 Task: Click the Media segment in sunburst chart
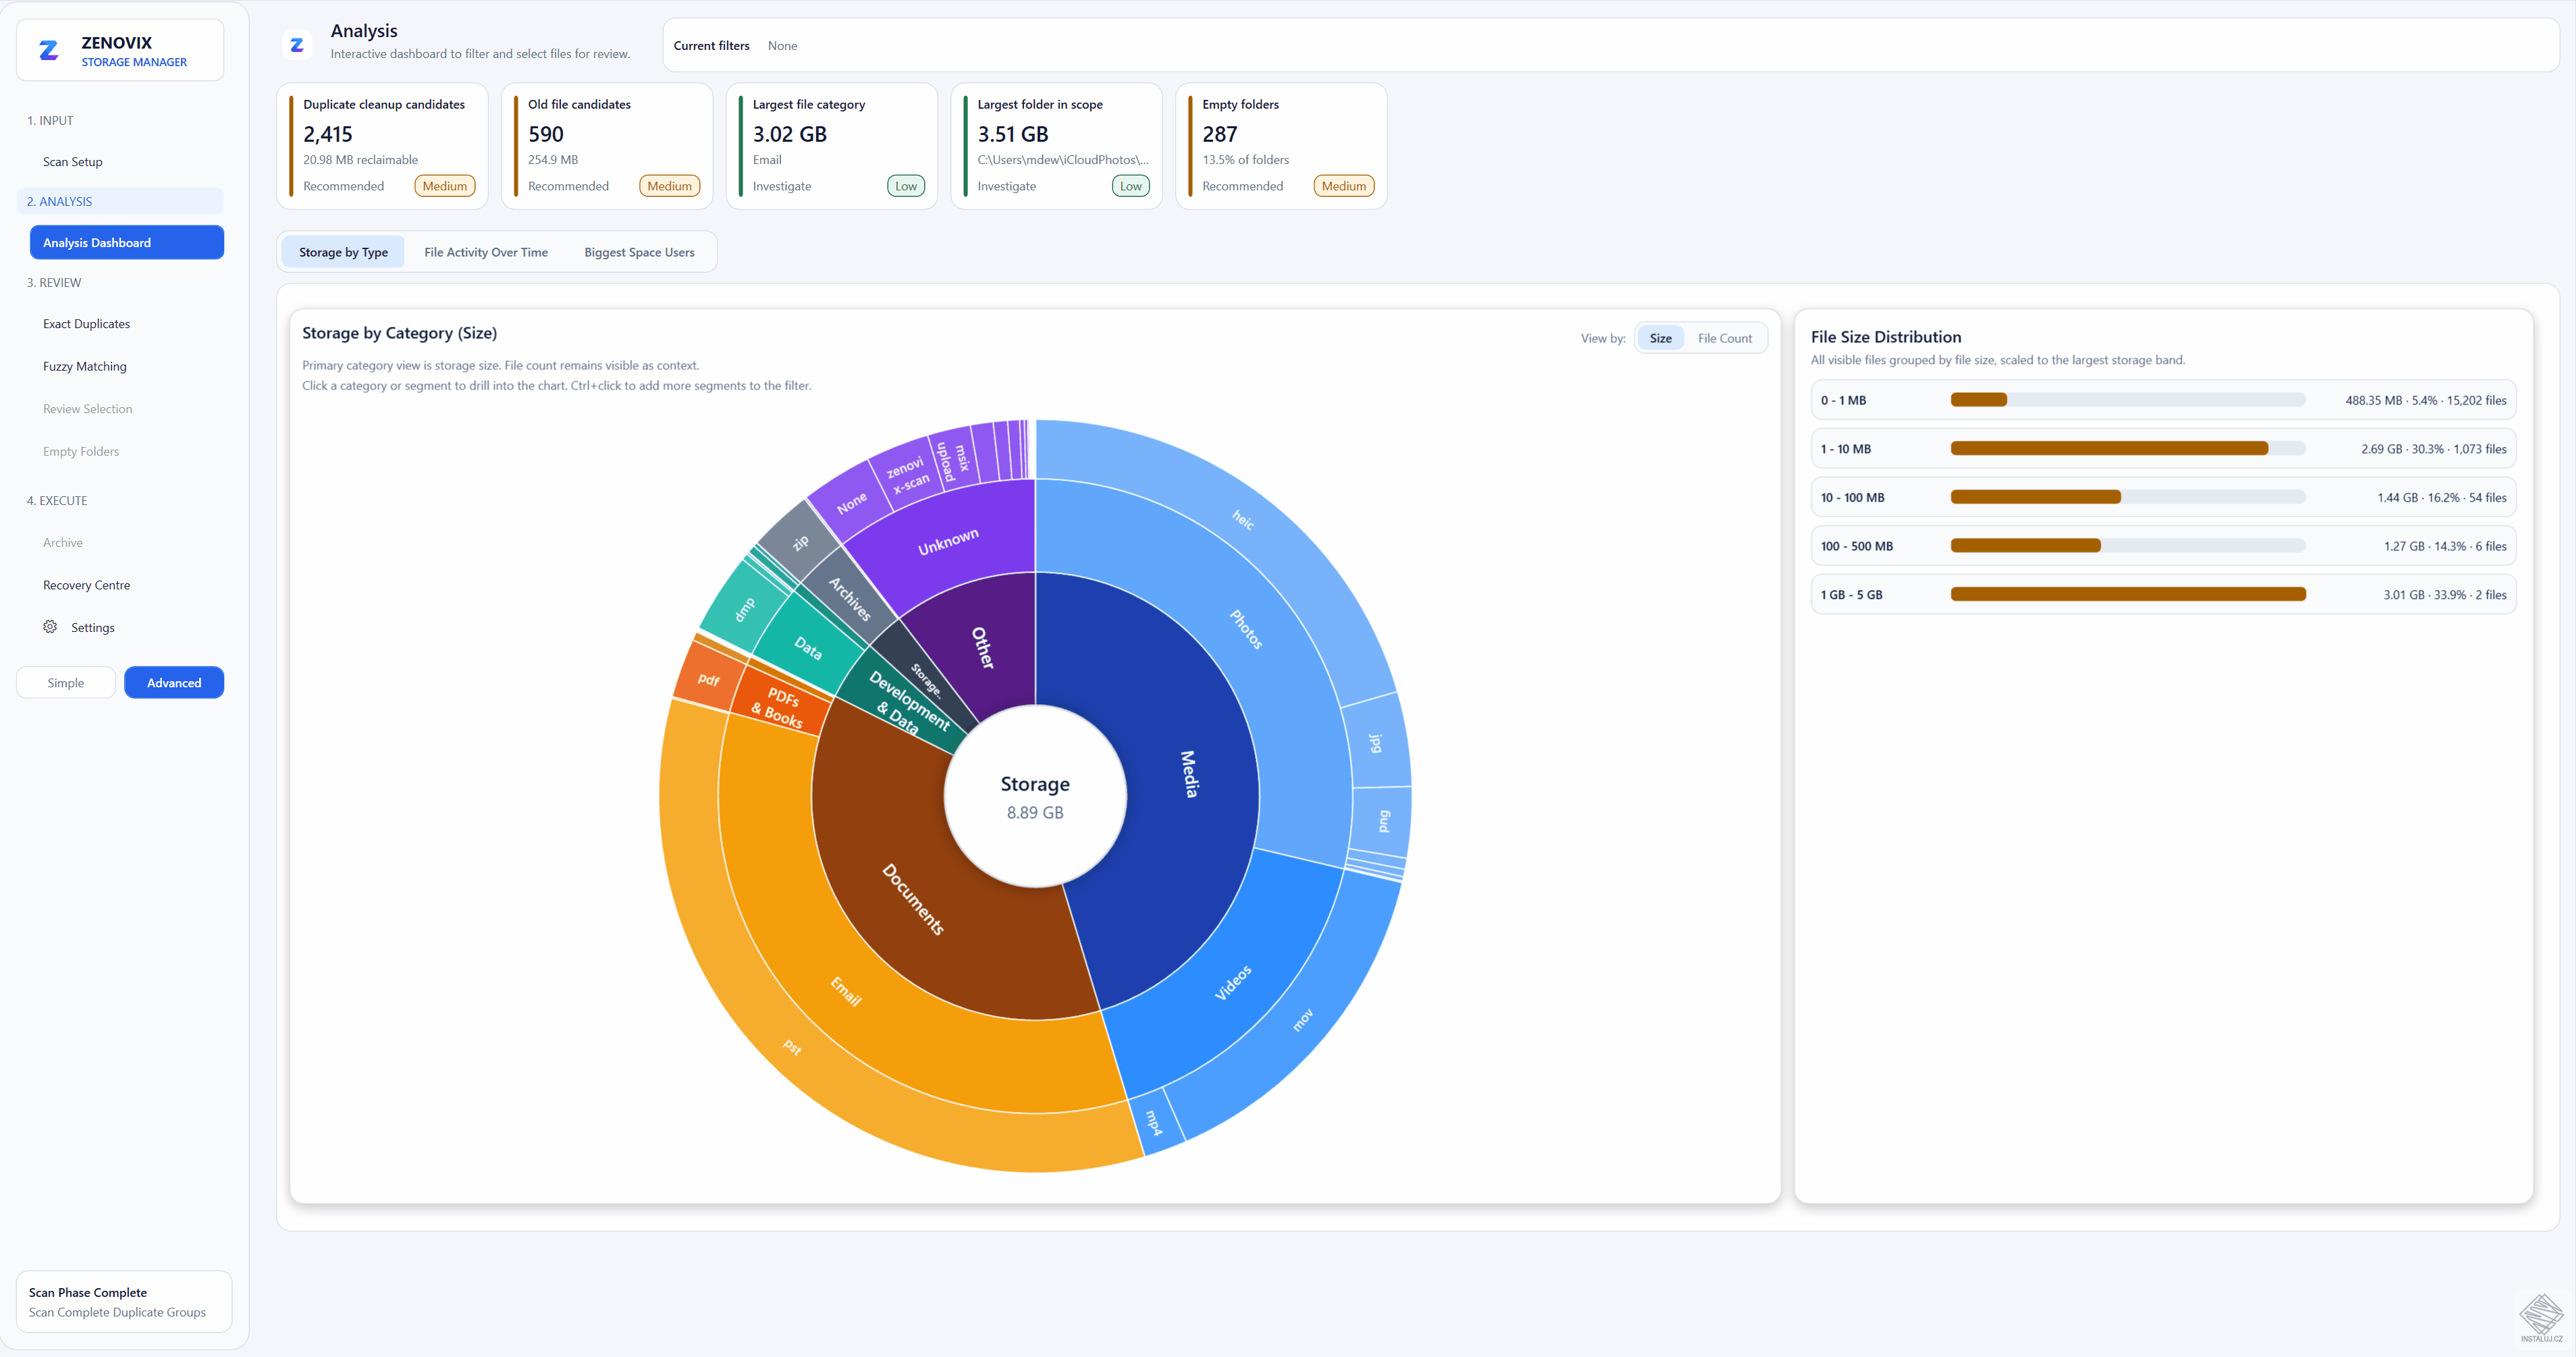click(x=1188, y=775)
